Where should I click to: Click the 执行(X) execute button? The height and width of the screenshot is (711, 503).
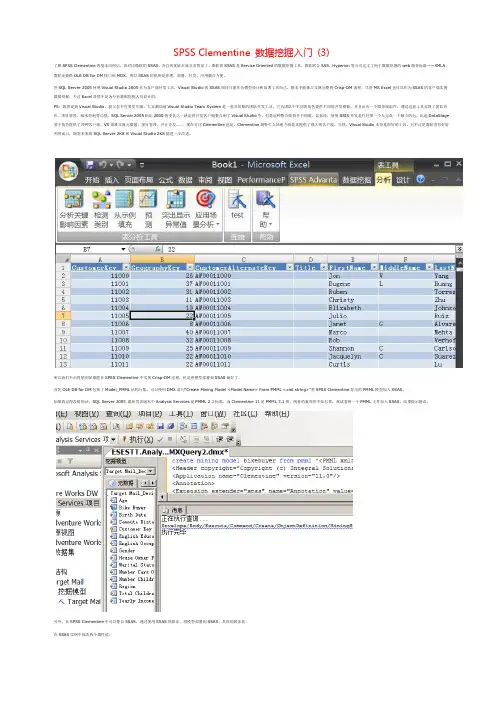point(138,439)
